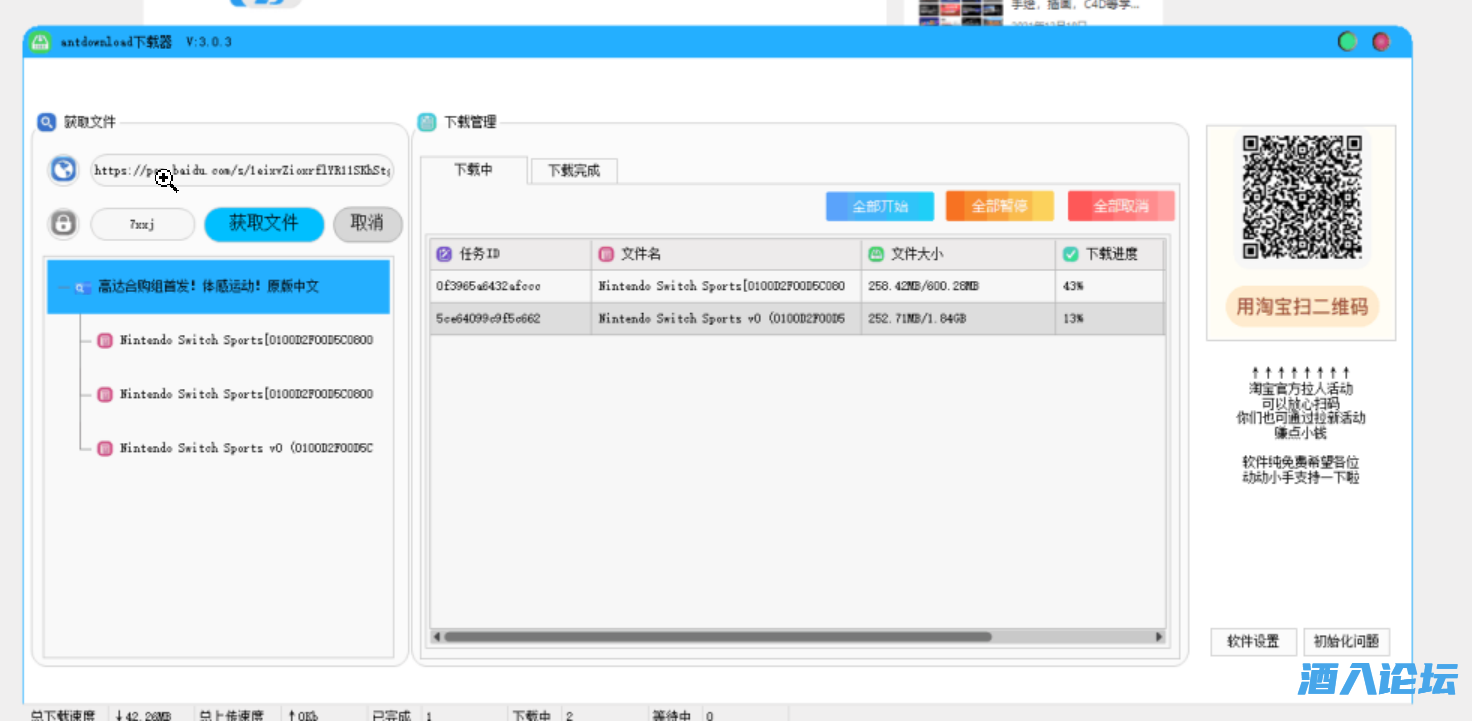This screenshot has width=1472, height=721.
Task: Click task ID 5ce64099c9f5c662 cell
Action: pyautogui.click(x=511, y=319)
